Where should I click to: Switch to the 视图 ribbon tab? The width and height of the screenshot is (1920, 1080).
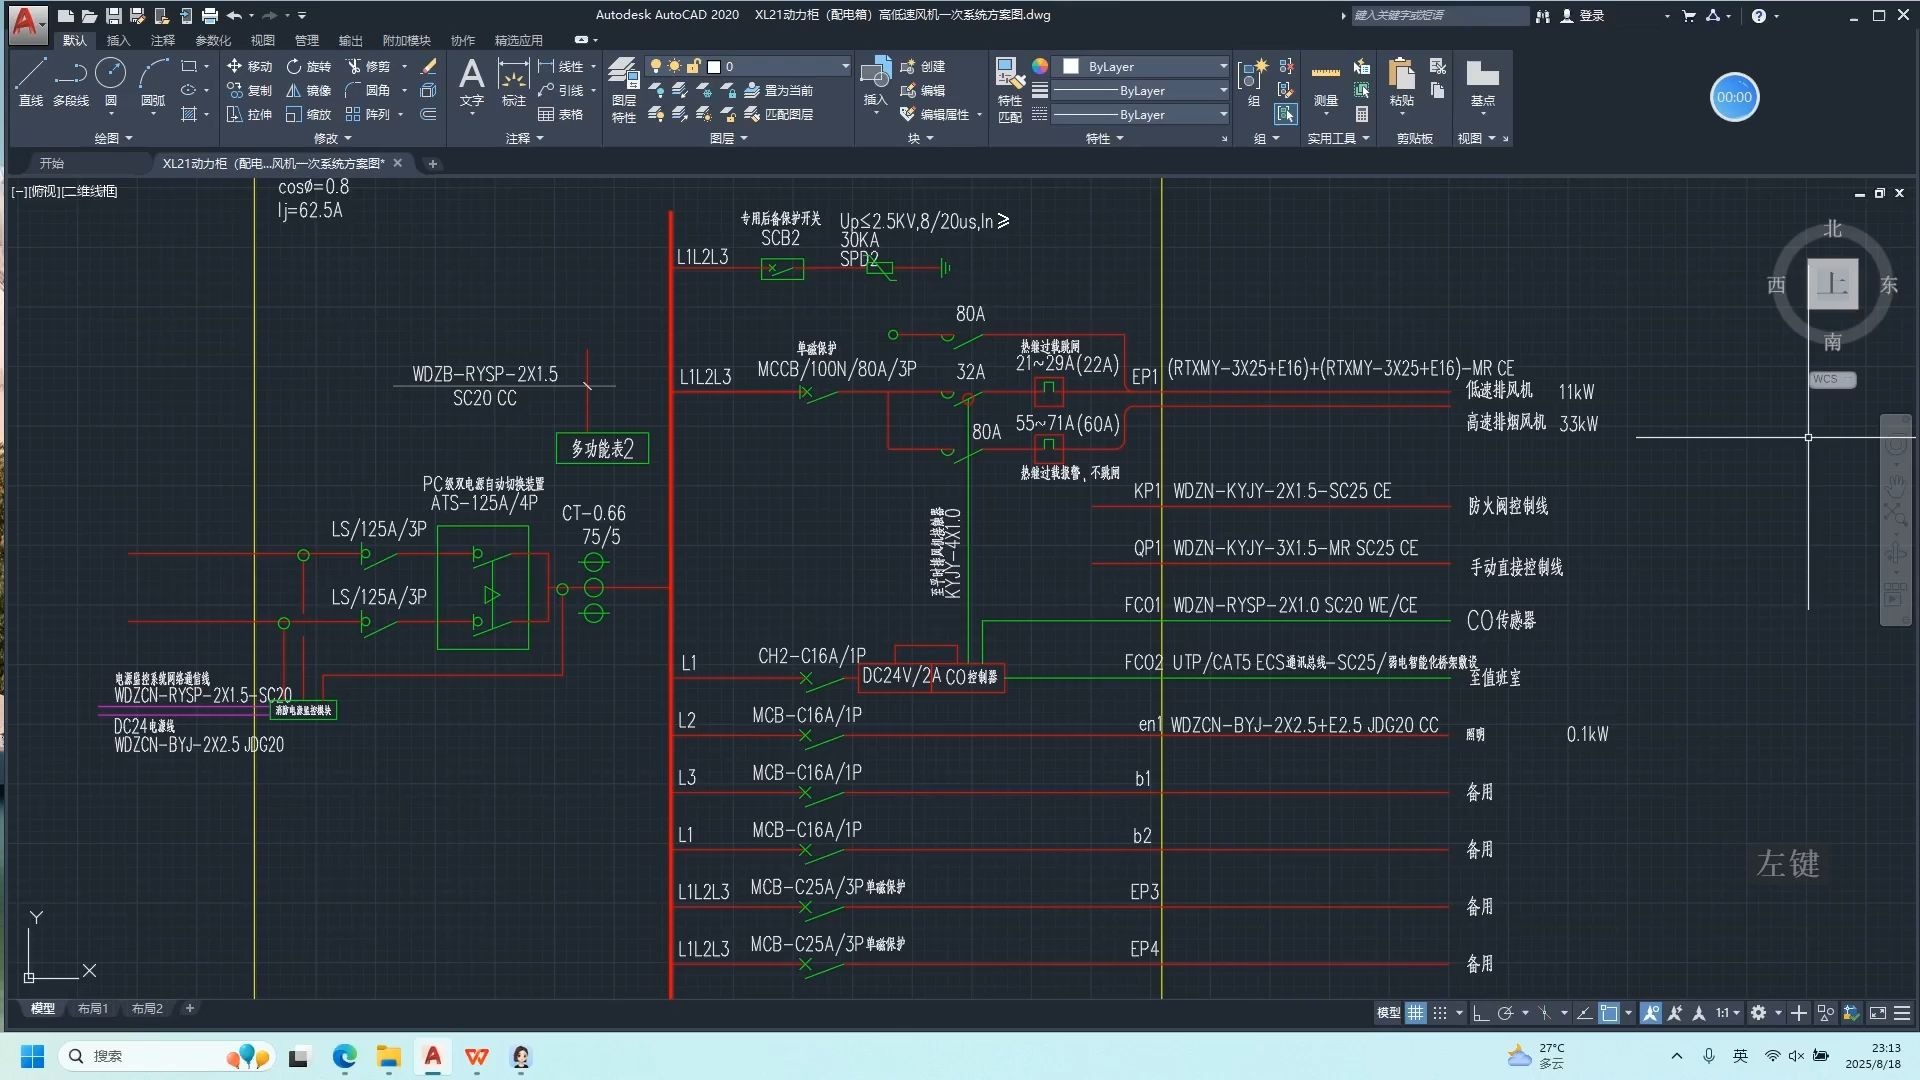tap(262, 40)
